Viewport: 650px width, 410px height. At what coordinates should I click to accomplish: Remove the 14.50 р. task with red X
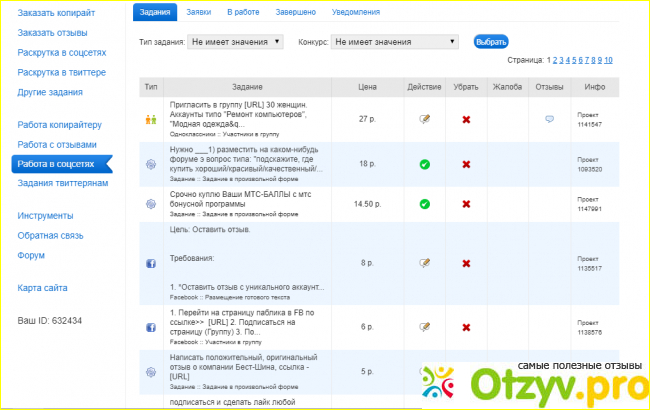pyautogui.click(x=466, y=203)
